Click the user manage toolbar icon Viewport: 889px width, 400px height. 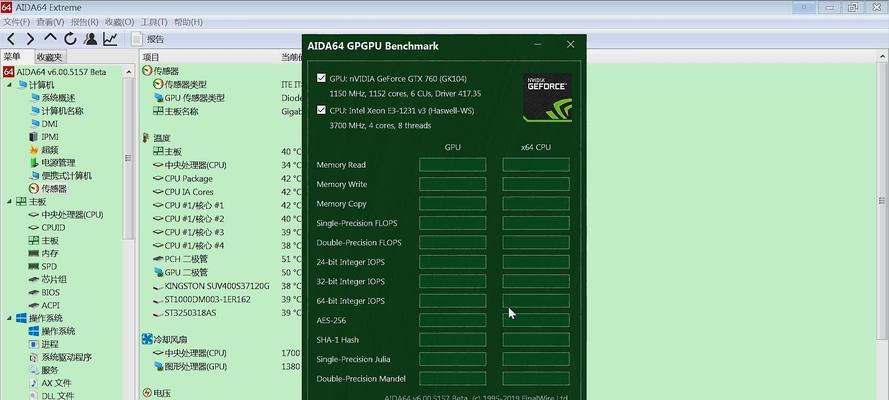click(x=90, y=39)
